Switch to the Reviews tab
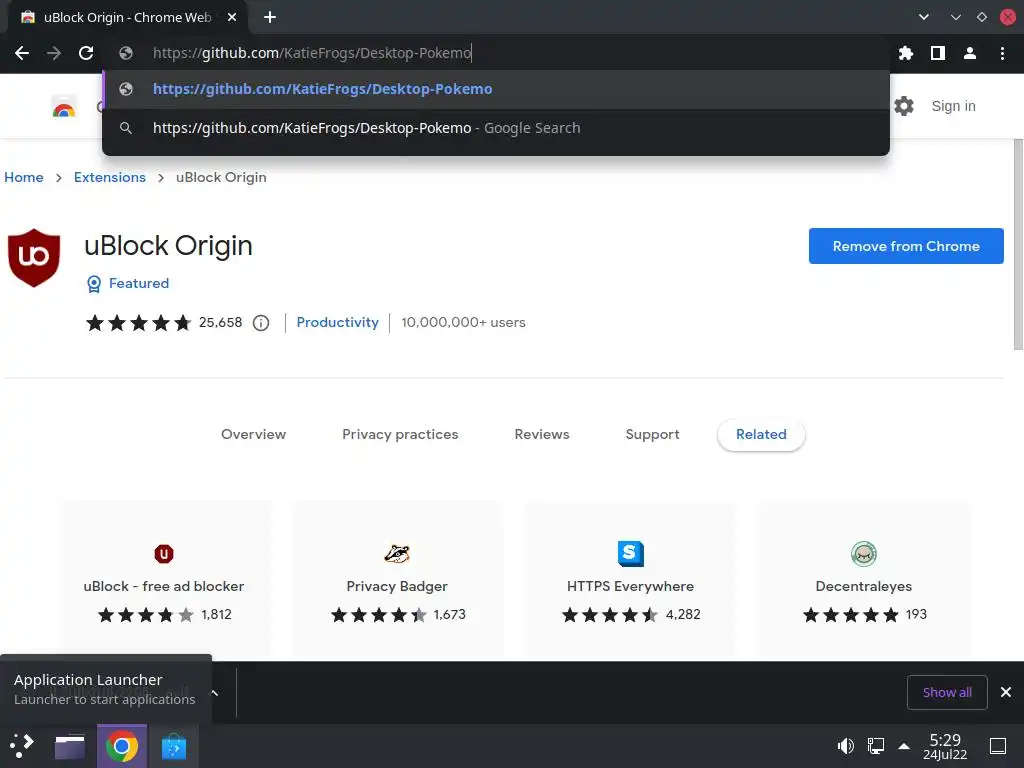1024x768 pixels. tap(542, 434)
